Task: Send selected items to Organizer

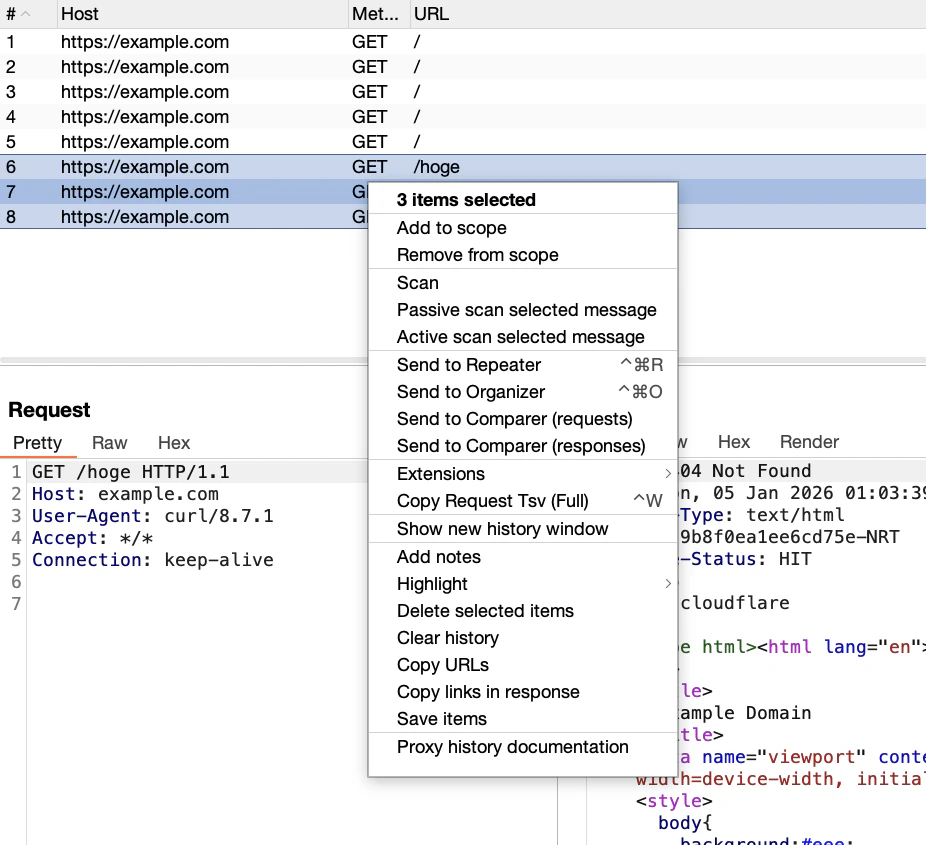Action: [x=523, y=392]
